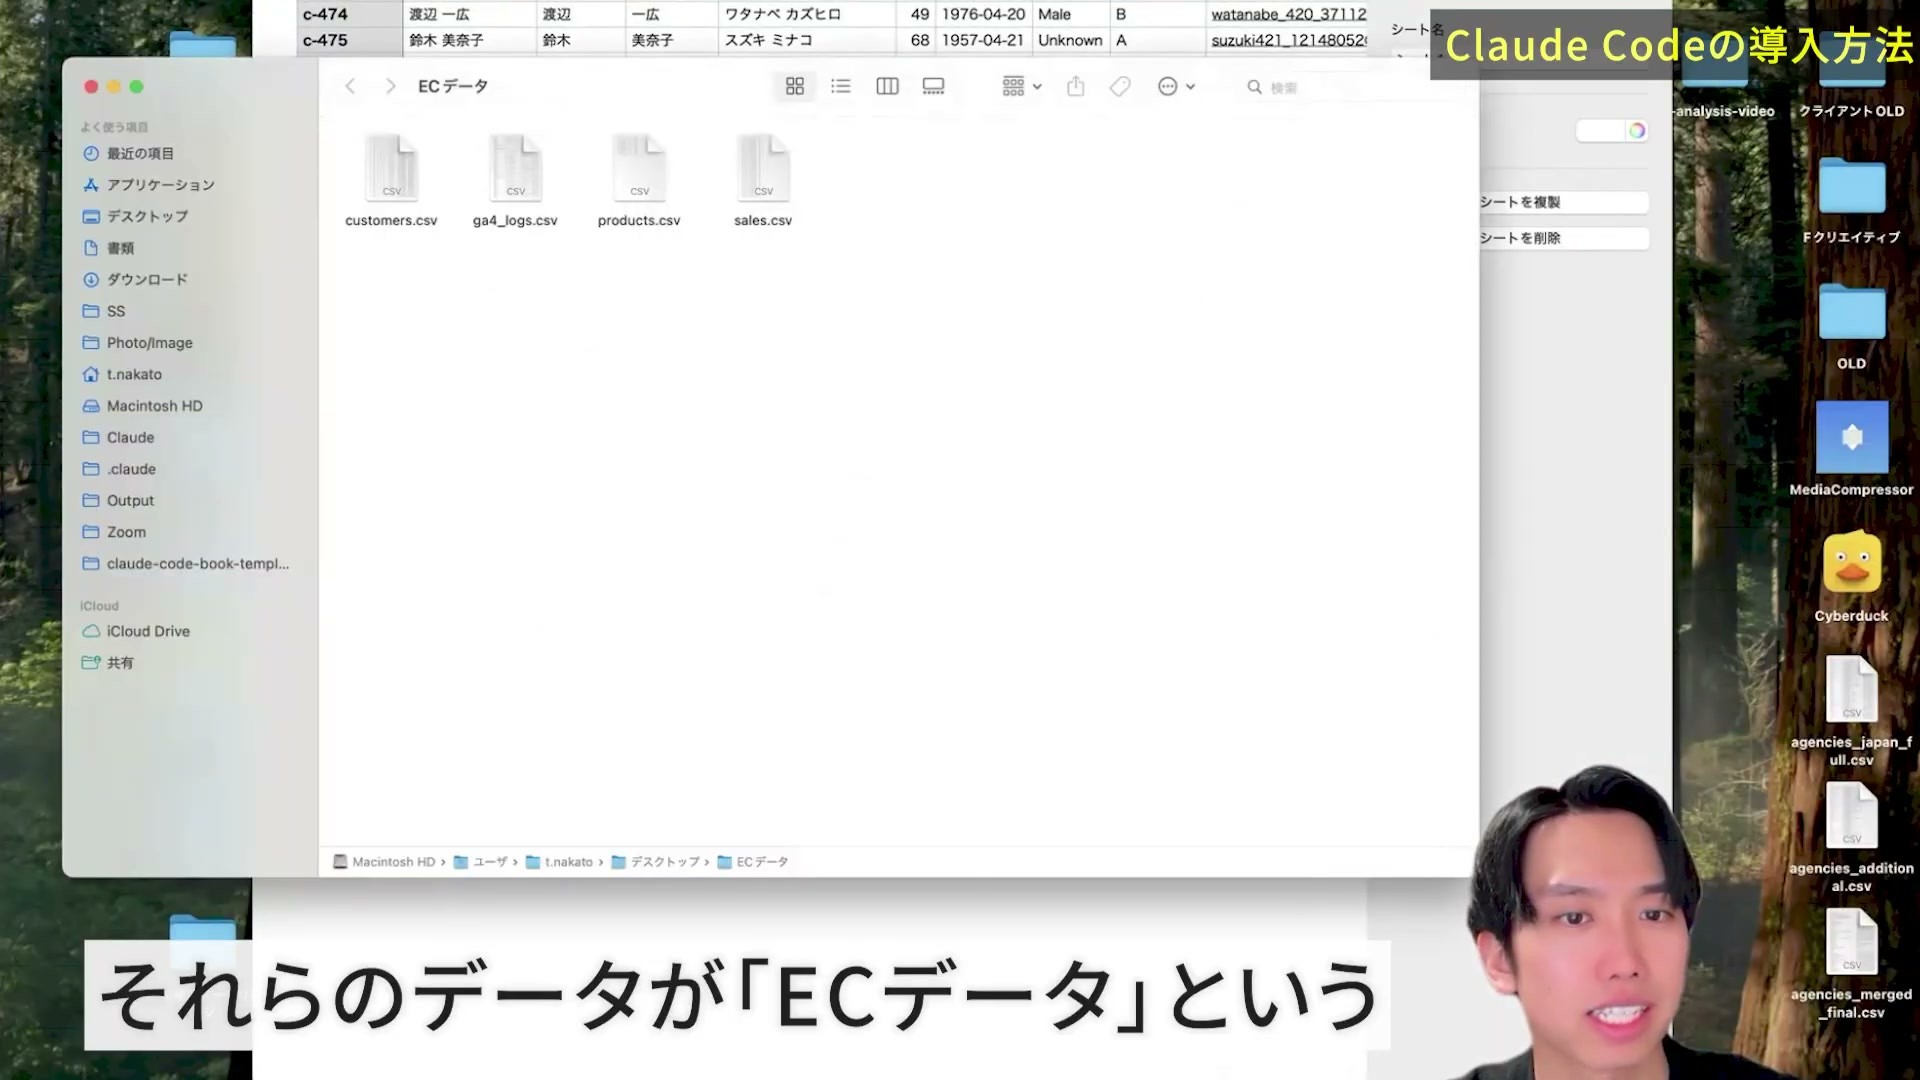Go back with the left chevron
This screenshot has width=1920, height=1080.
350,87
